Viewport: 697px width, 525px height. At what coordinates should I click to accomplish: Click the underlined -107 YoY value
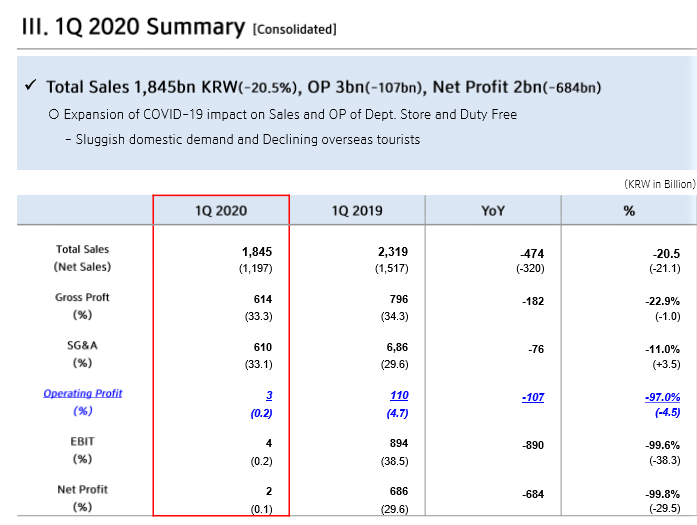(x=533, y=396)
